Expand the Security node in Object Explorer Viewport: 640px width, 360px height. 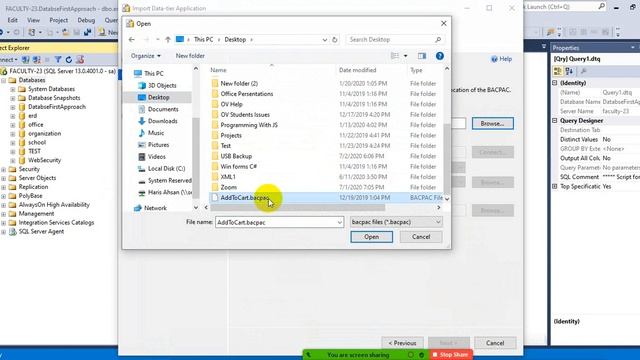pos(3,169)
